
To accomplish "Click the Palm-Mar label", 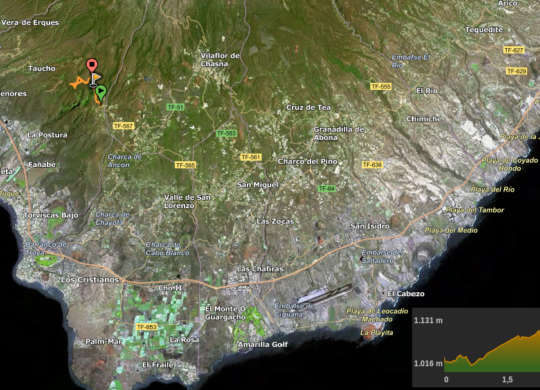I will point(103,342).
